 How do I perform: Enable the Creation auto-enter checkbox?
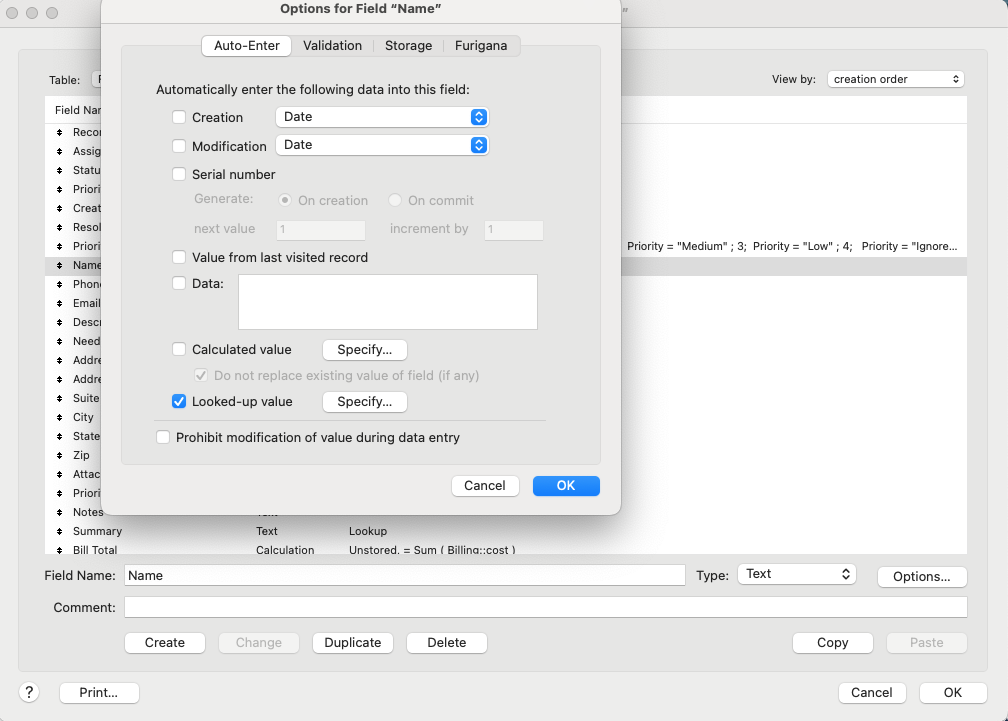tap(178, 117)
